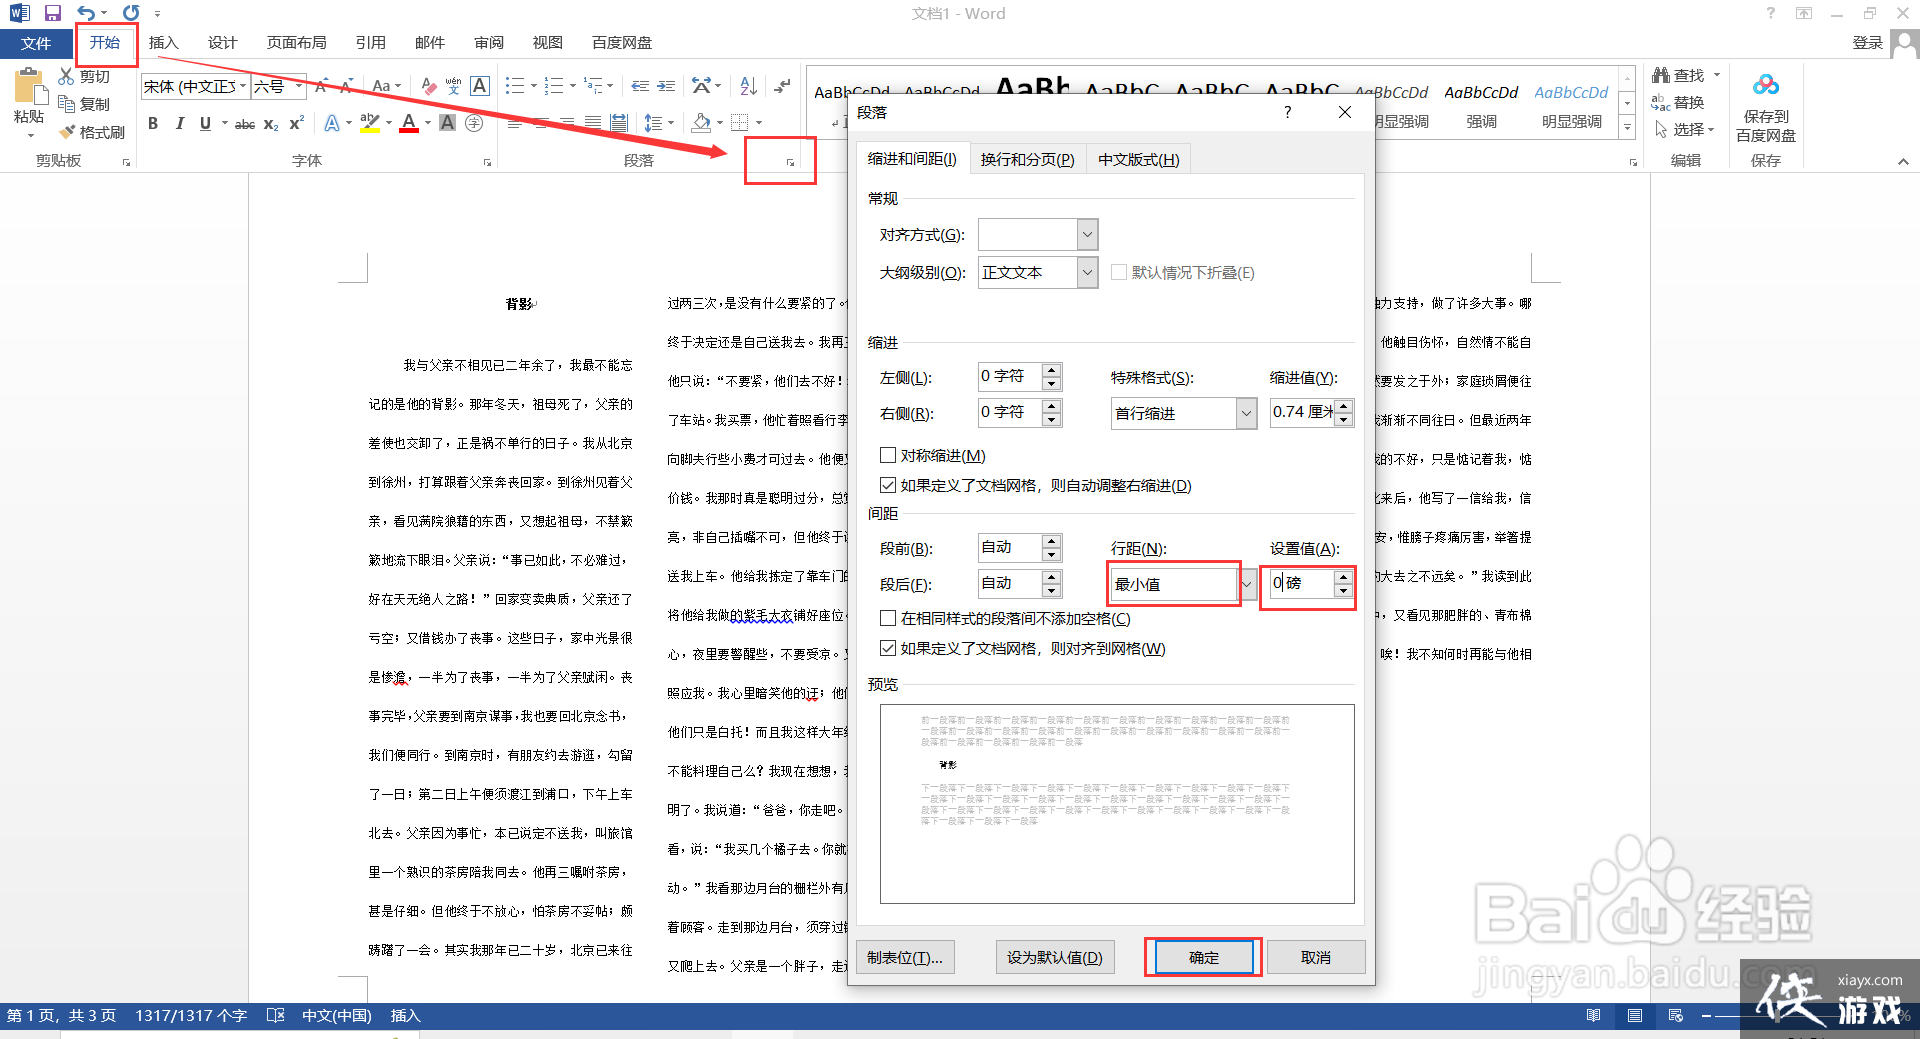
Task: Click the 取消 Cancel button
Action: (1316, 957)
